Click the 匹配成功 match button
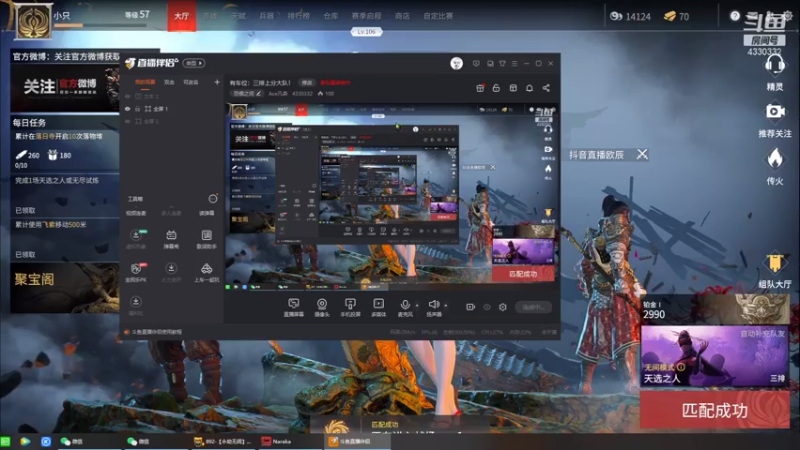Viewport: 800px width, 450px height. tap(715, 410)
